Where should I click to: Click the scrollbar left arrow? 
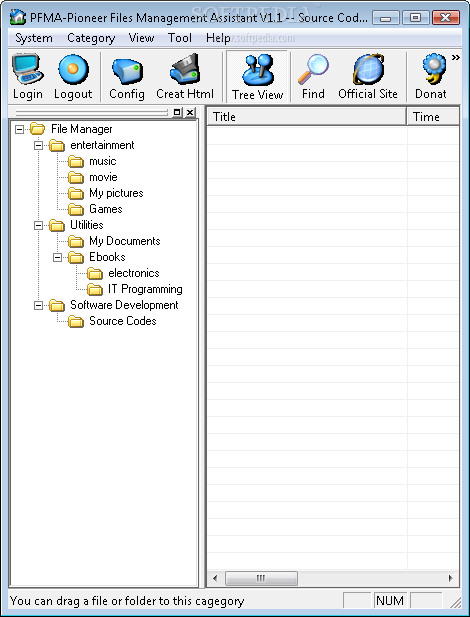tap(215, 578)
